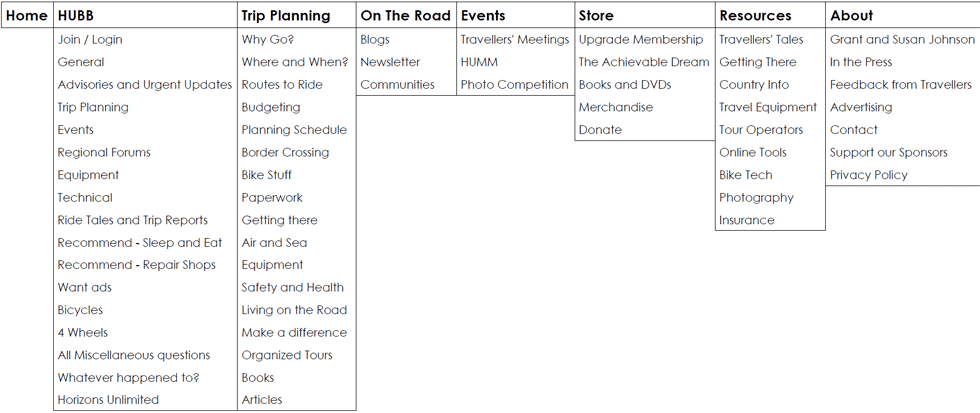Click the Home menu header
The image size is (980, 413).
(x=27, y=16)
